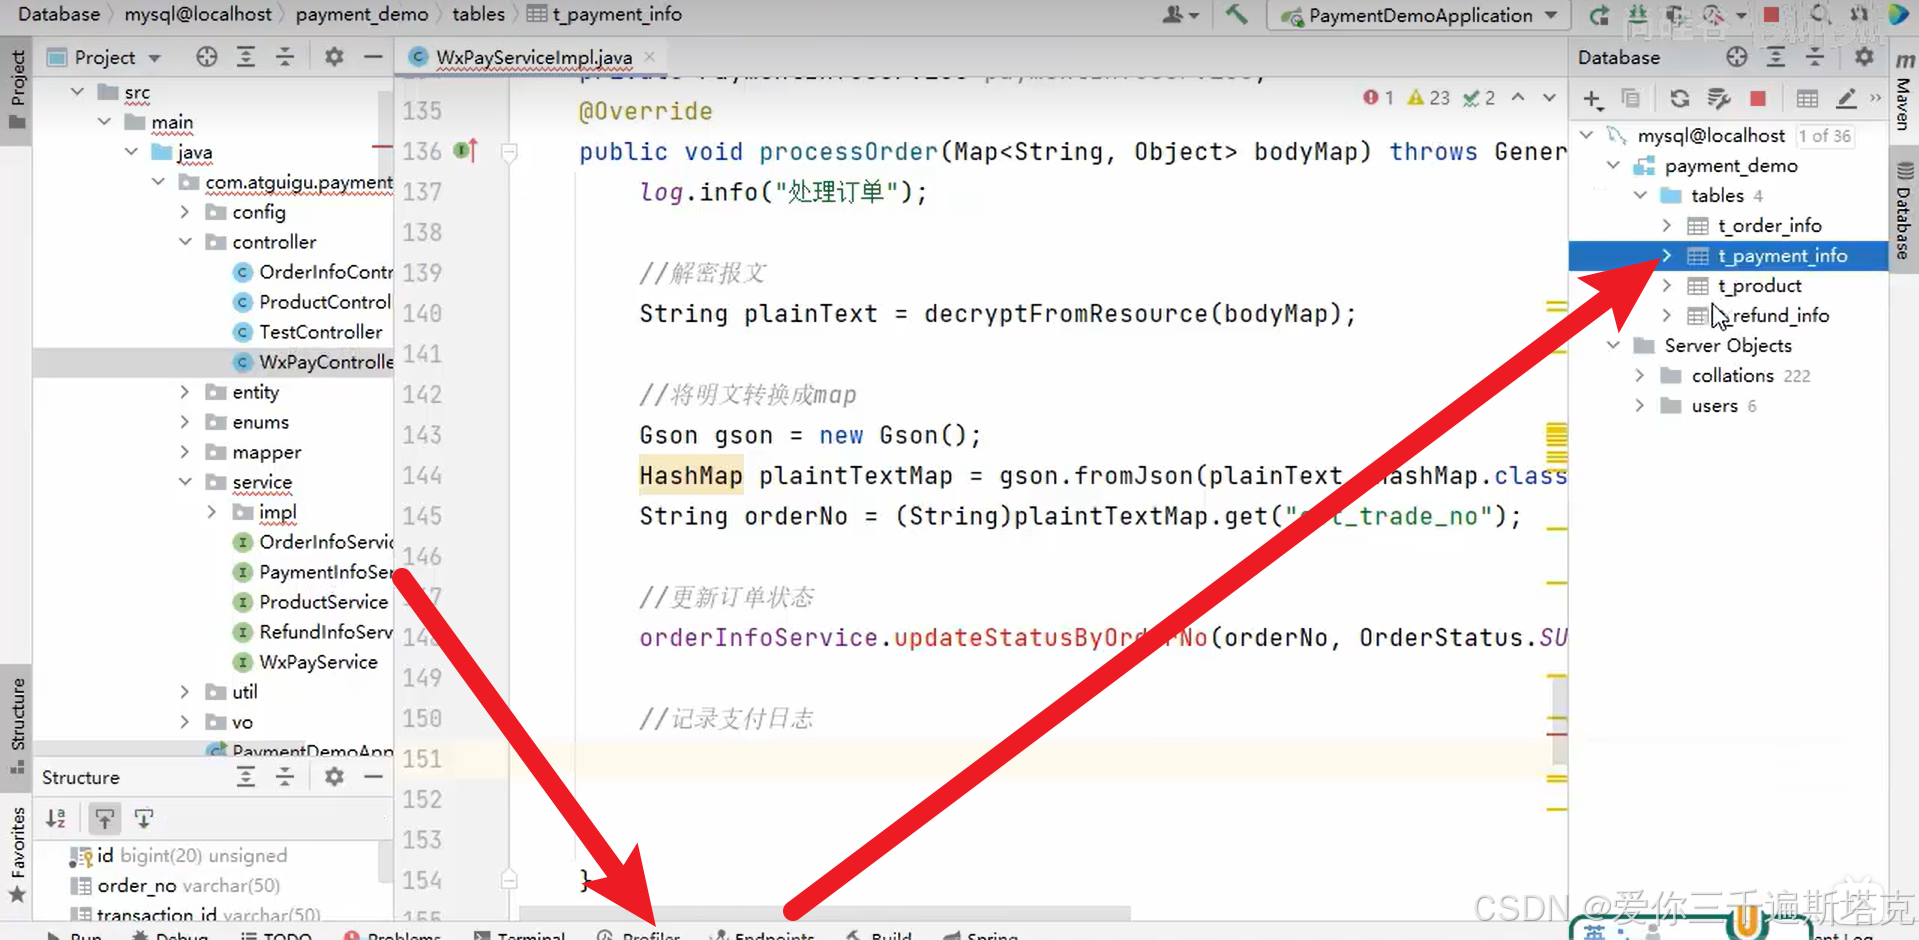Open Structure panel settings gear
This screenshot has height=940, width=1919.
pos(334,777)
